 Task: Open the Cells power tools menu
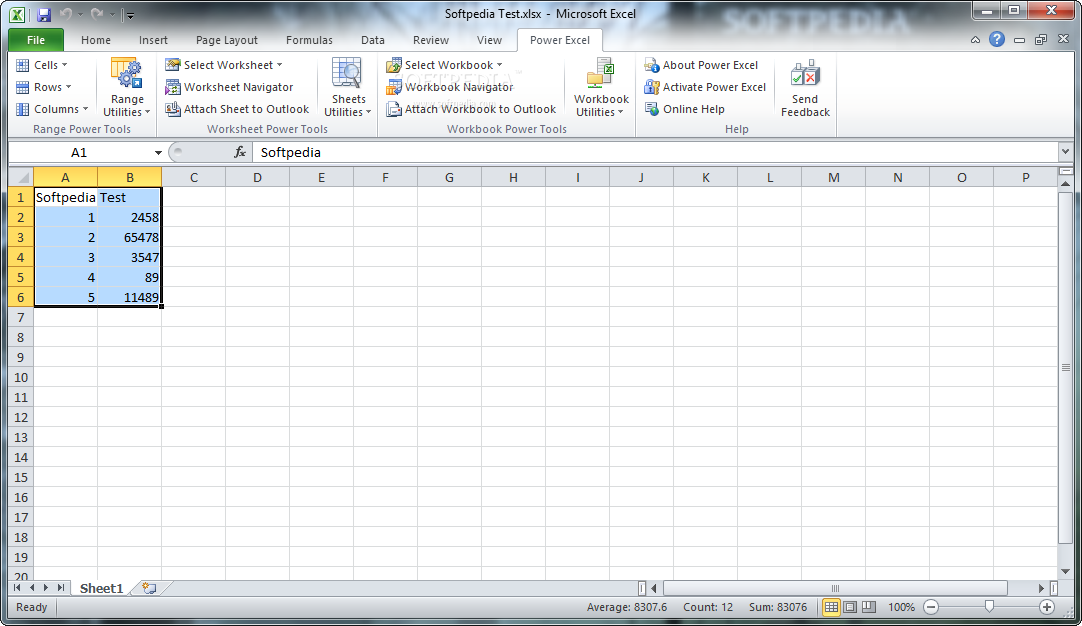coord(41,65)
